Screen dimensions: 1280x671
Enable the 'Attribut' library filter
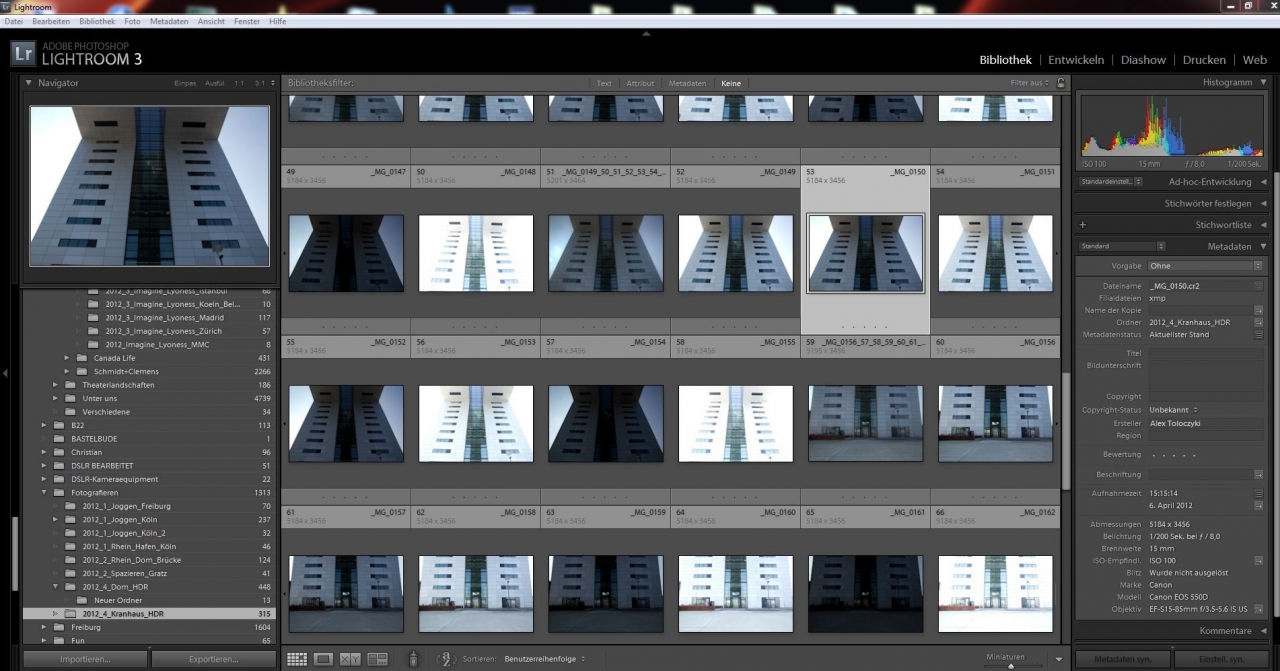[x=640, y=83]
